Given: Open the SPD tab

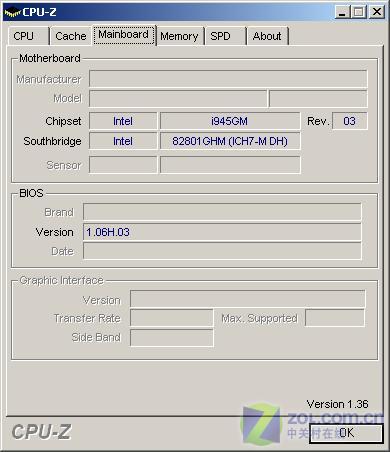Looking at the screenshot, I should (225, 36).
